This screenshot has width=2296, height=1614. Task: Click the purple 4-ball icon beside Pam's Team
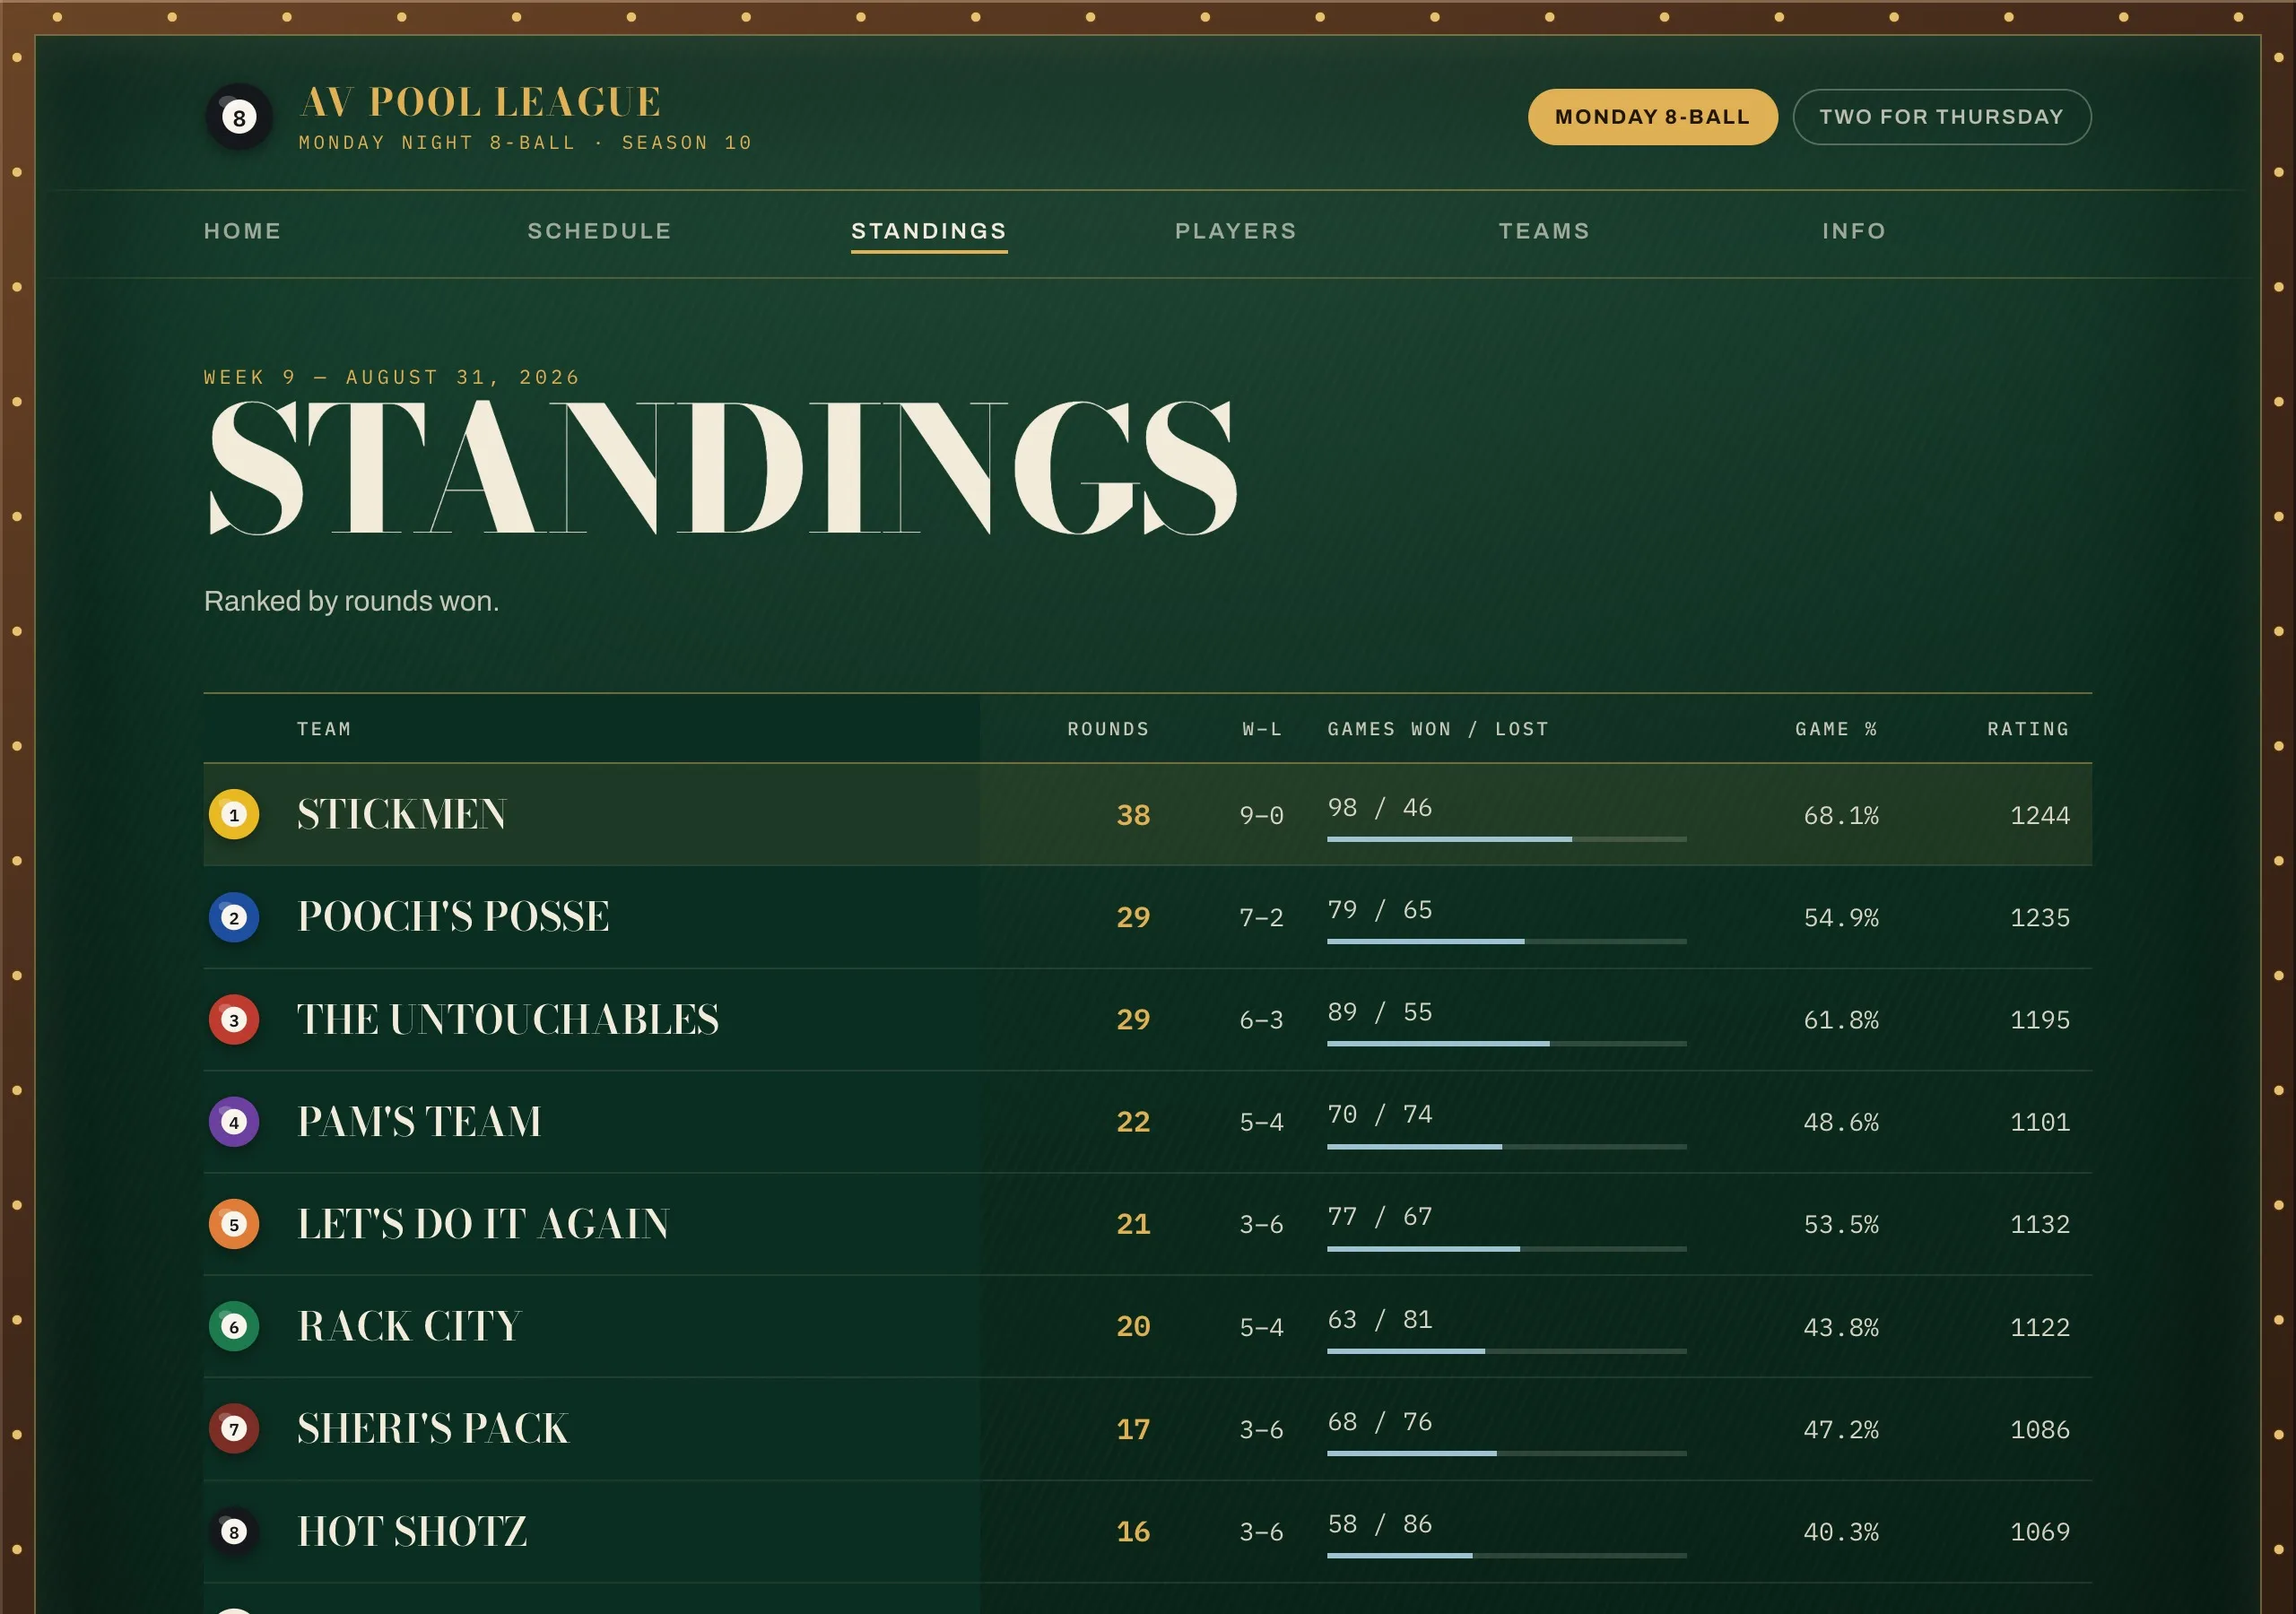[x=234, y=1121]
